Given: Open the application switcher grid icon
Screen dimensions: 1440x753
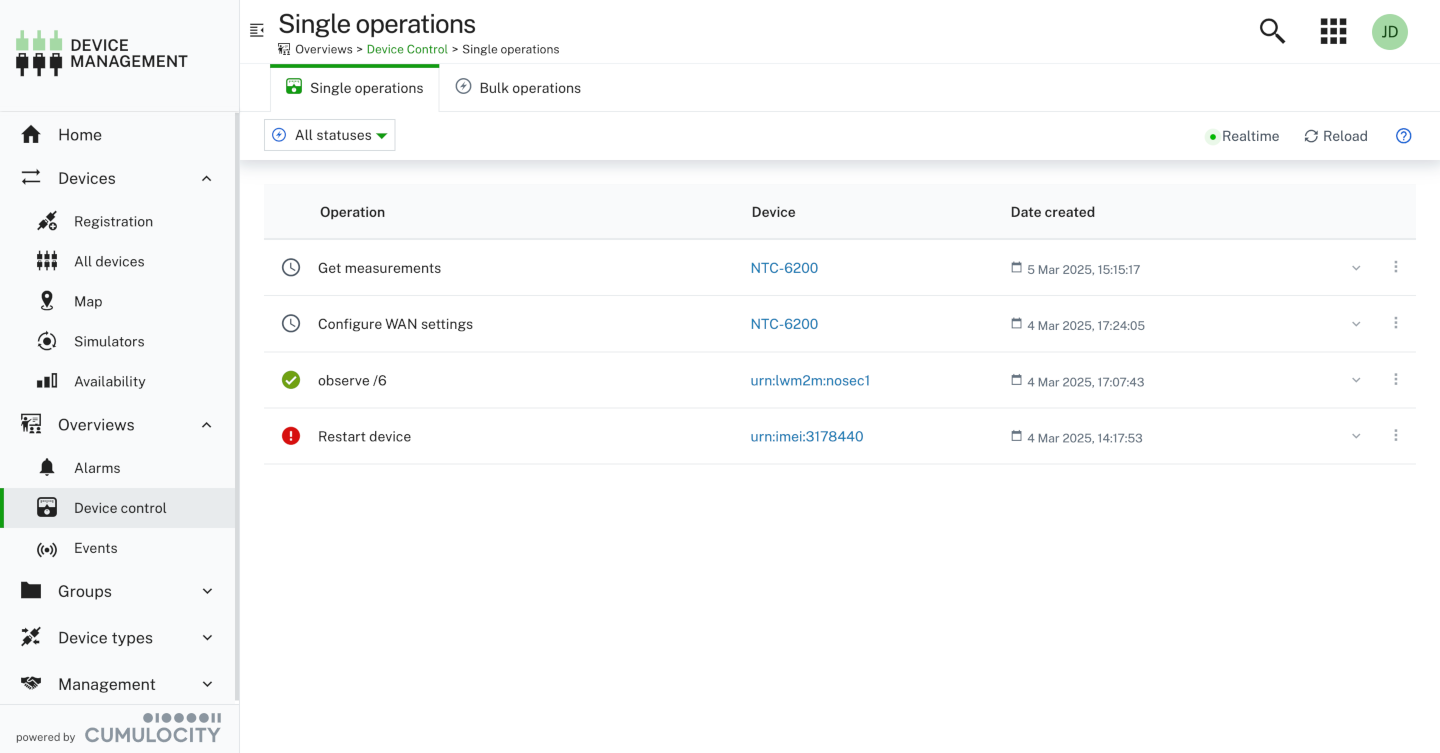Looking at the screenshot, I should point(1333,31).
